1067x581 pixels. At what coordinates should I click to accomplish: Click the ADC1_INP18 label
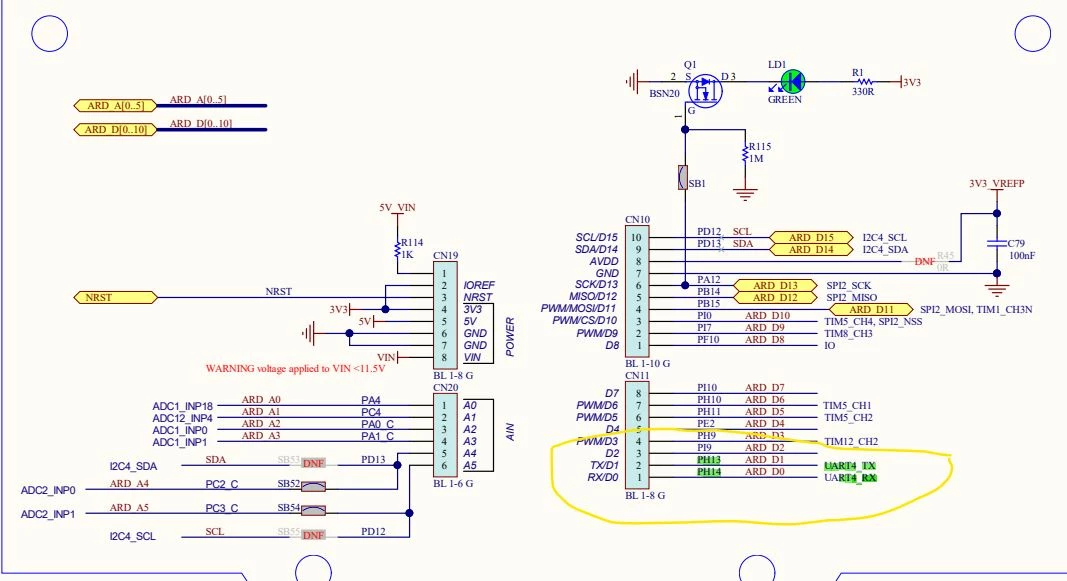pyautogui.click(x=182, y=407)
